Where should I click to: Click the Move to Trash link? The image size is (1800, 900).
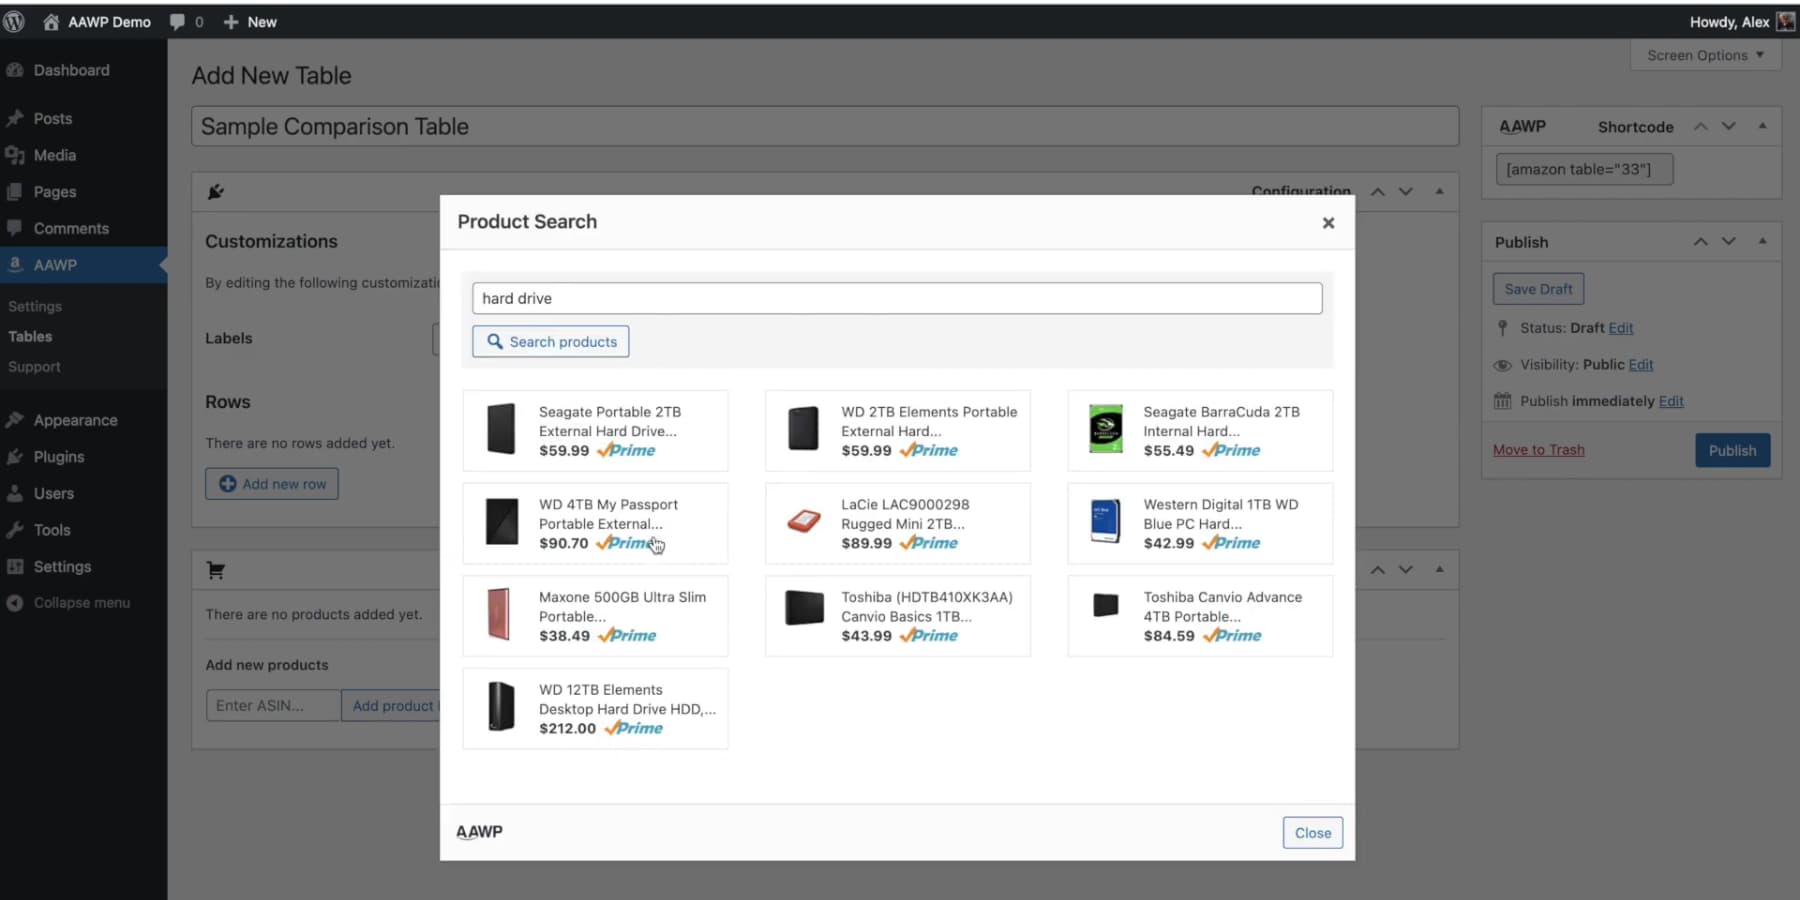click(x=1538, y=449)
